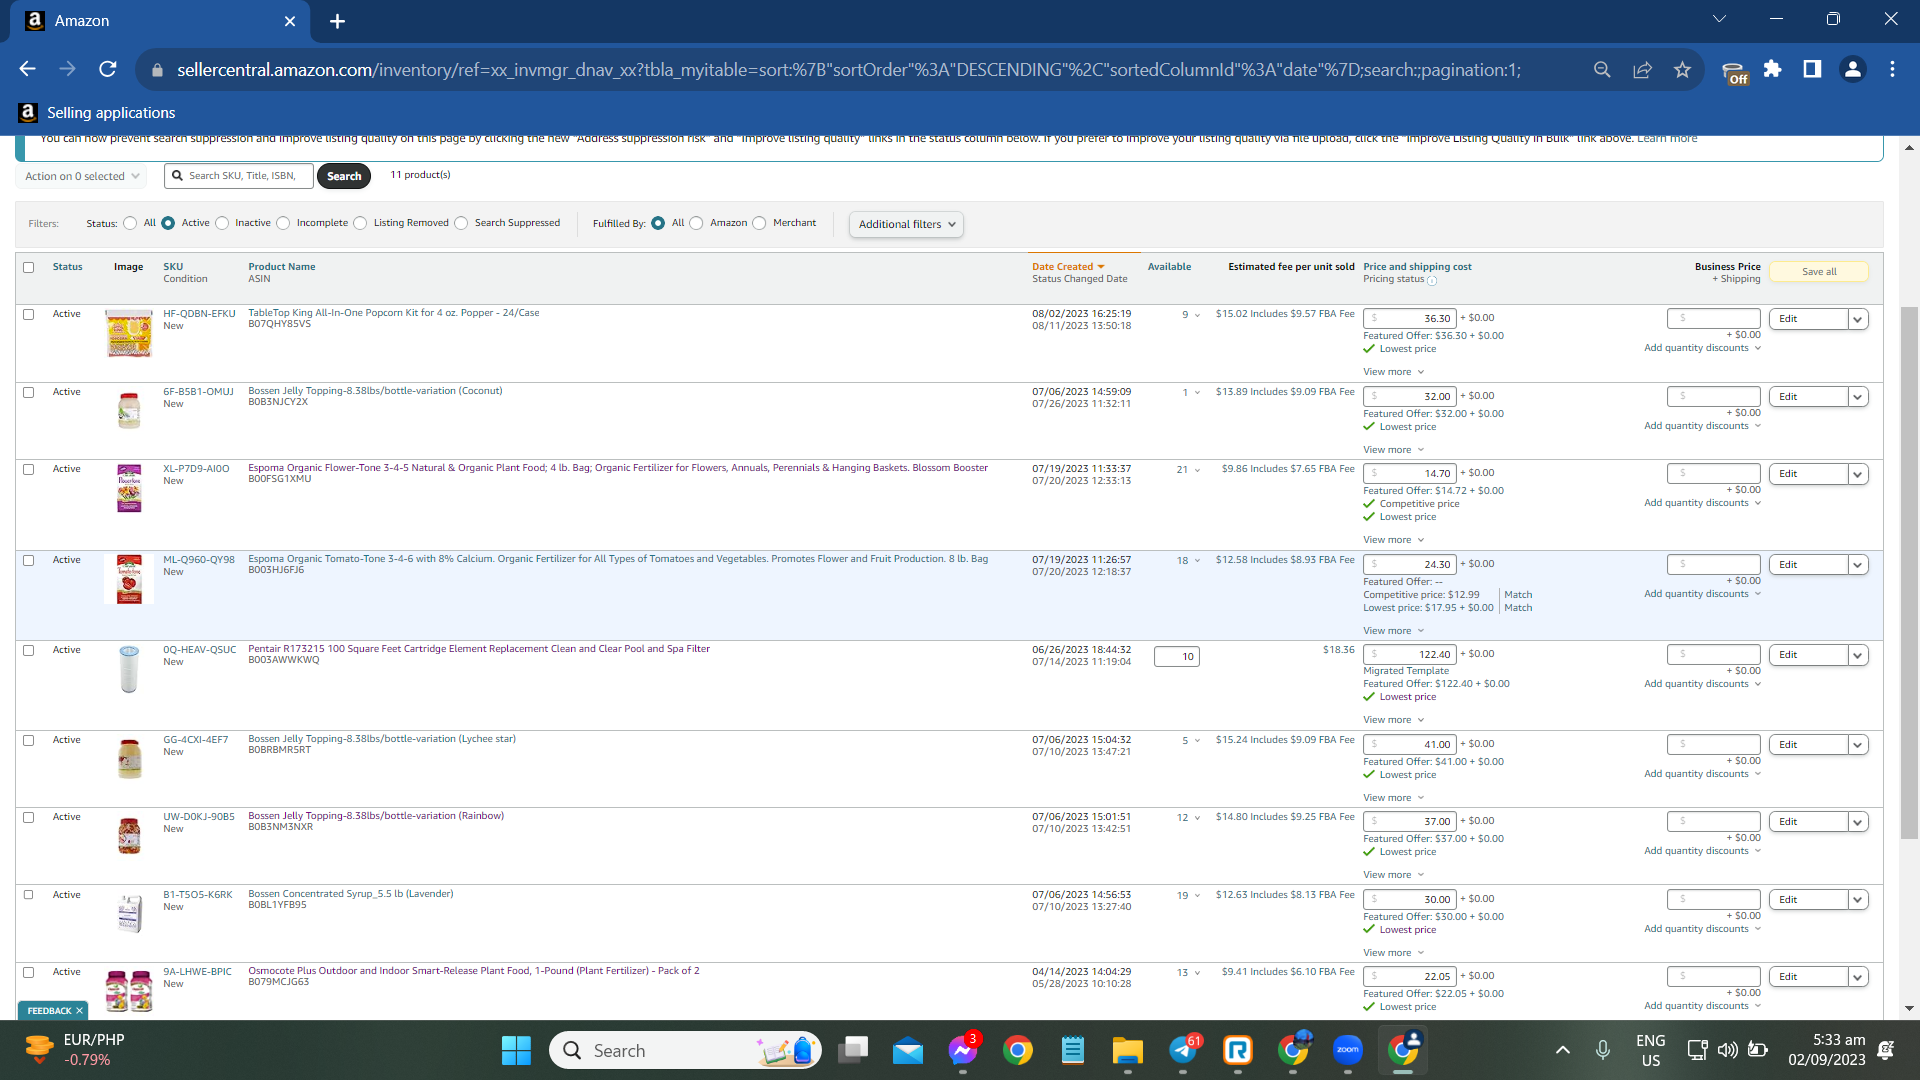Open Telegram from the taskbar
Viewport: 1920px width, 1080px height.
(1183, 1050)
